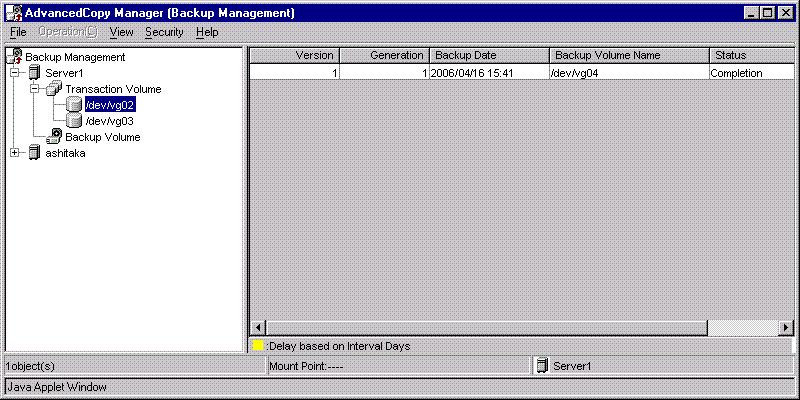Maximize the AdvancedCopy Manager window

click(767, 14)
